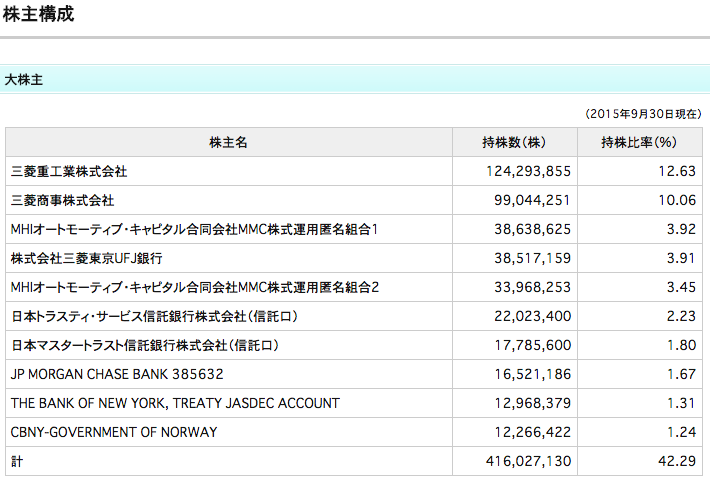Click share count 17,785,600
710x481 pixels.
532,345
